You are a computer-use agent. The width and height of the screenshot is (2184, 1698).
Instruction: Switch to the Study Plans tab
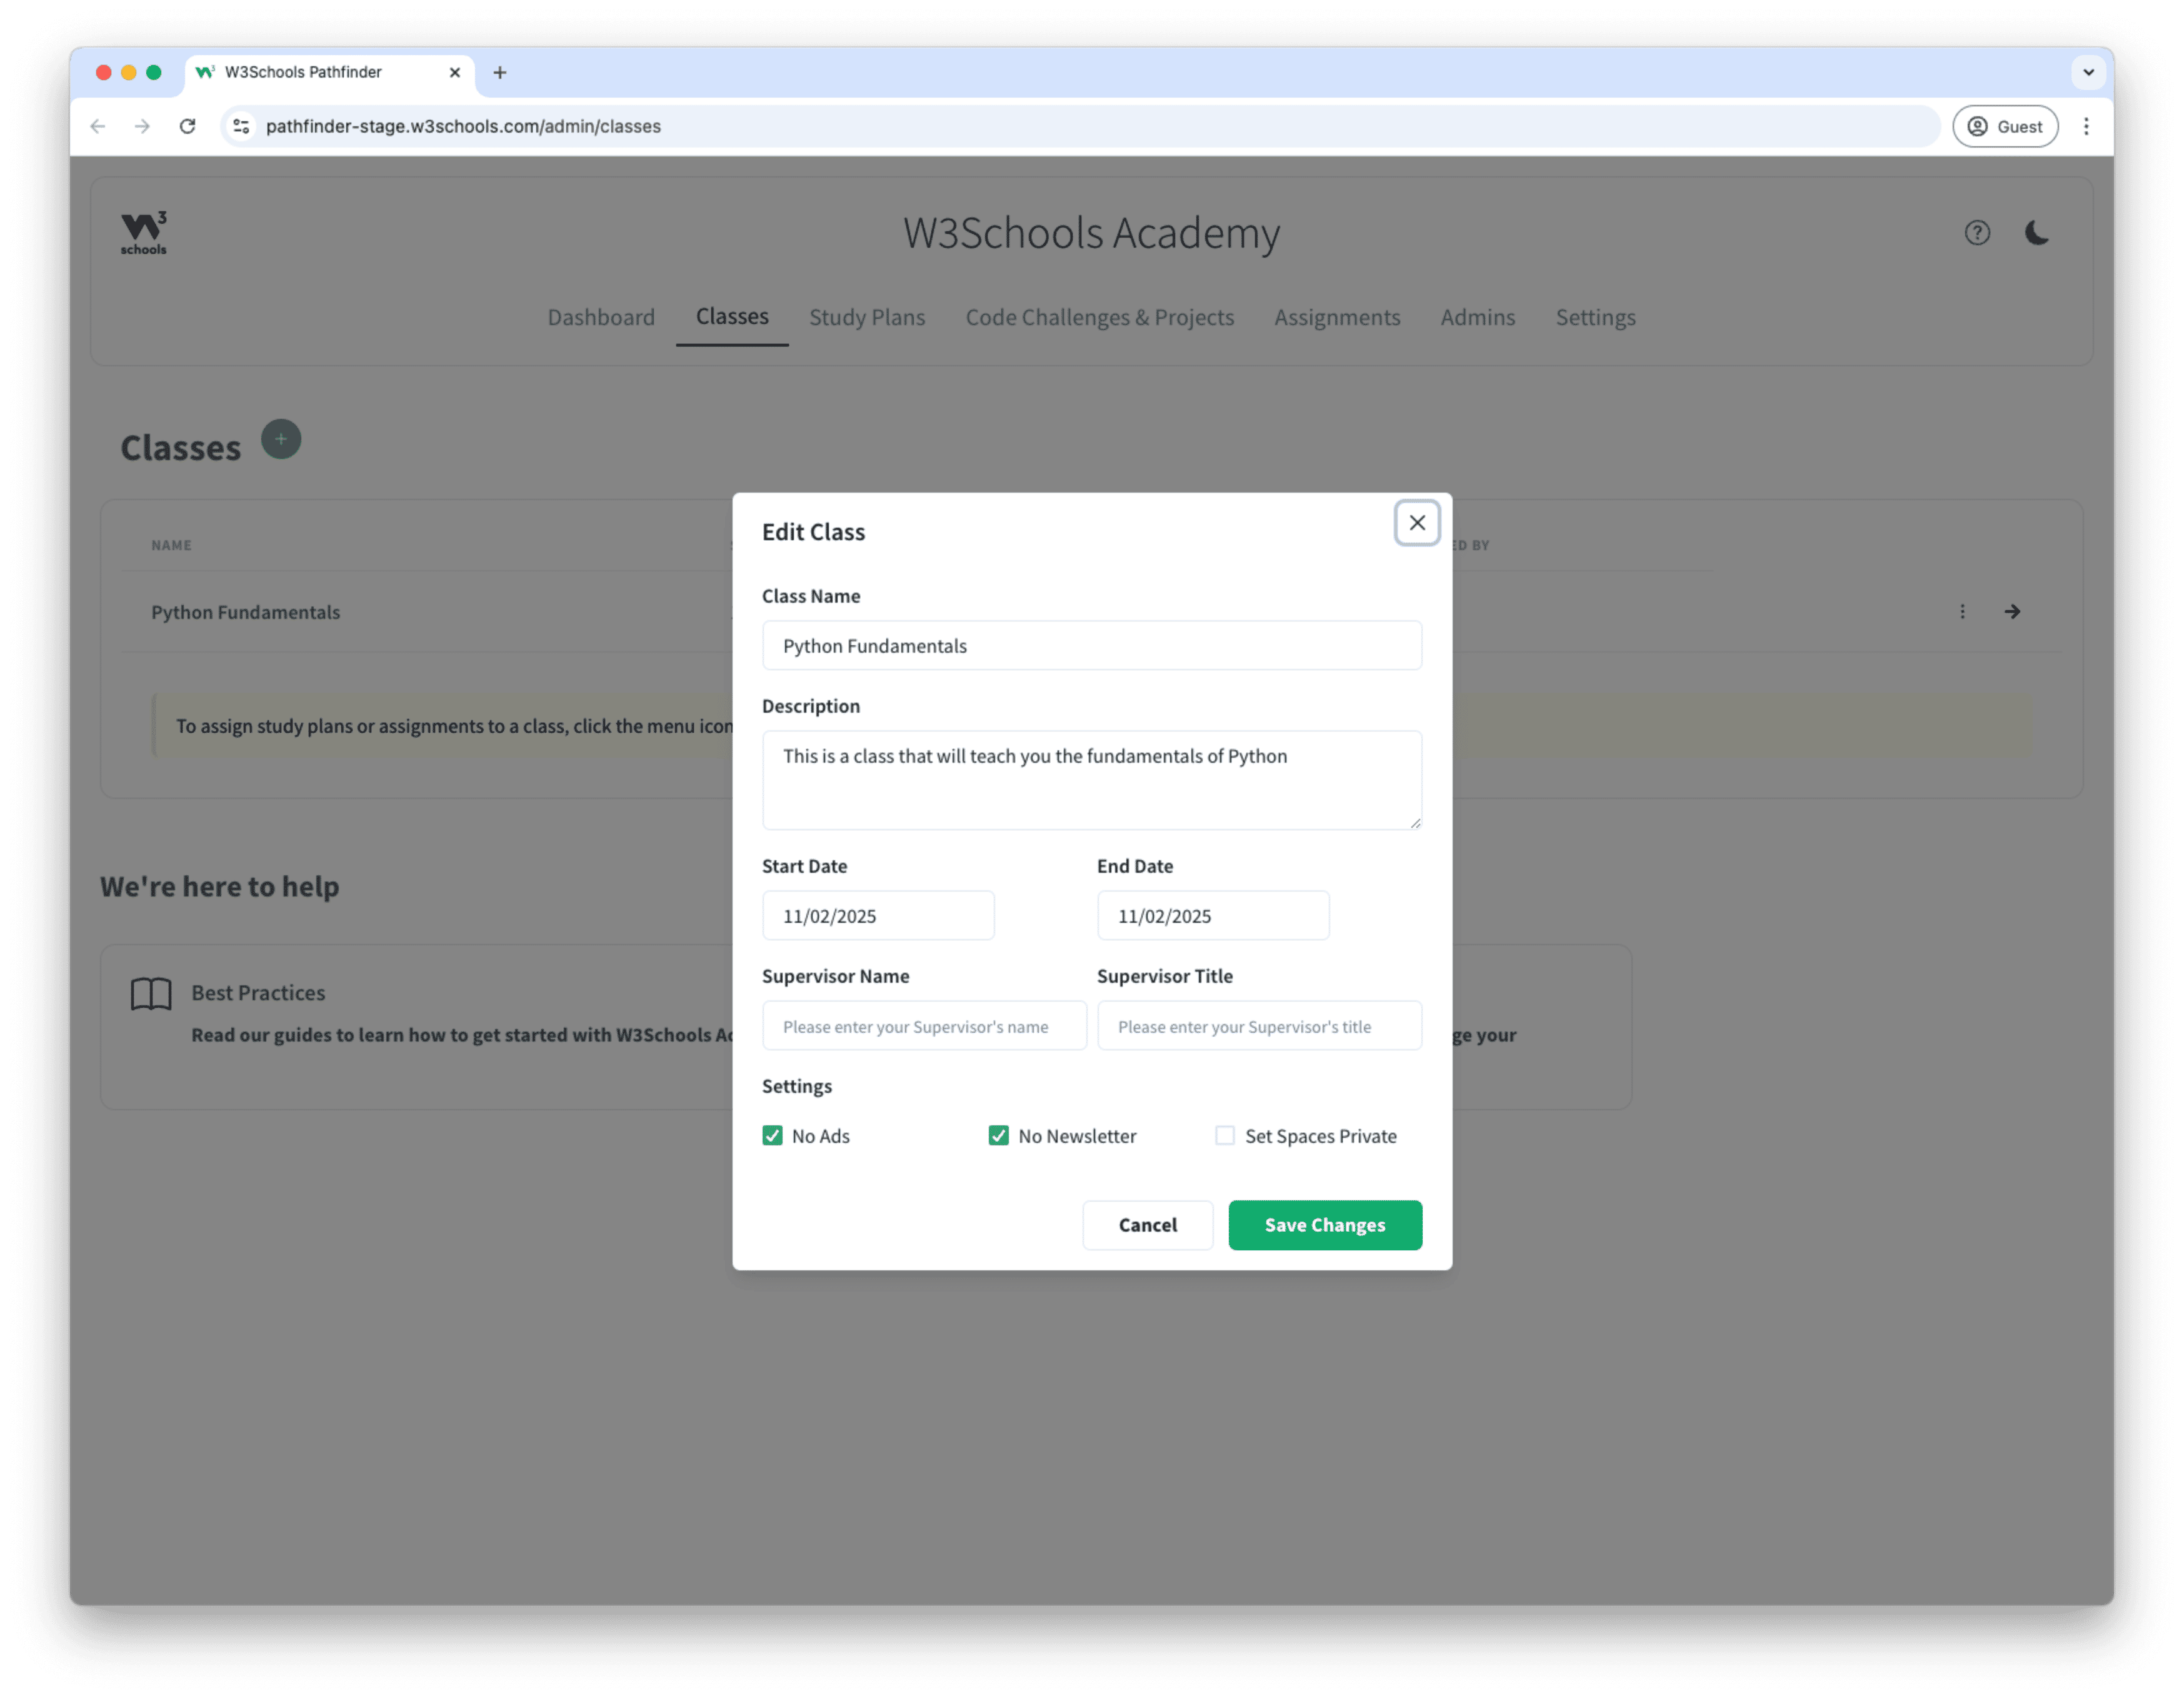[x=866, y=317]
